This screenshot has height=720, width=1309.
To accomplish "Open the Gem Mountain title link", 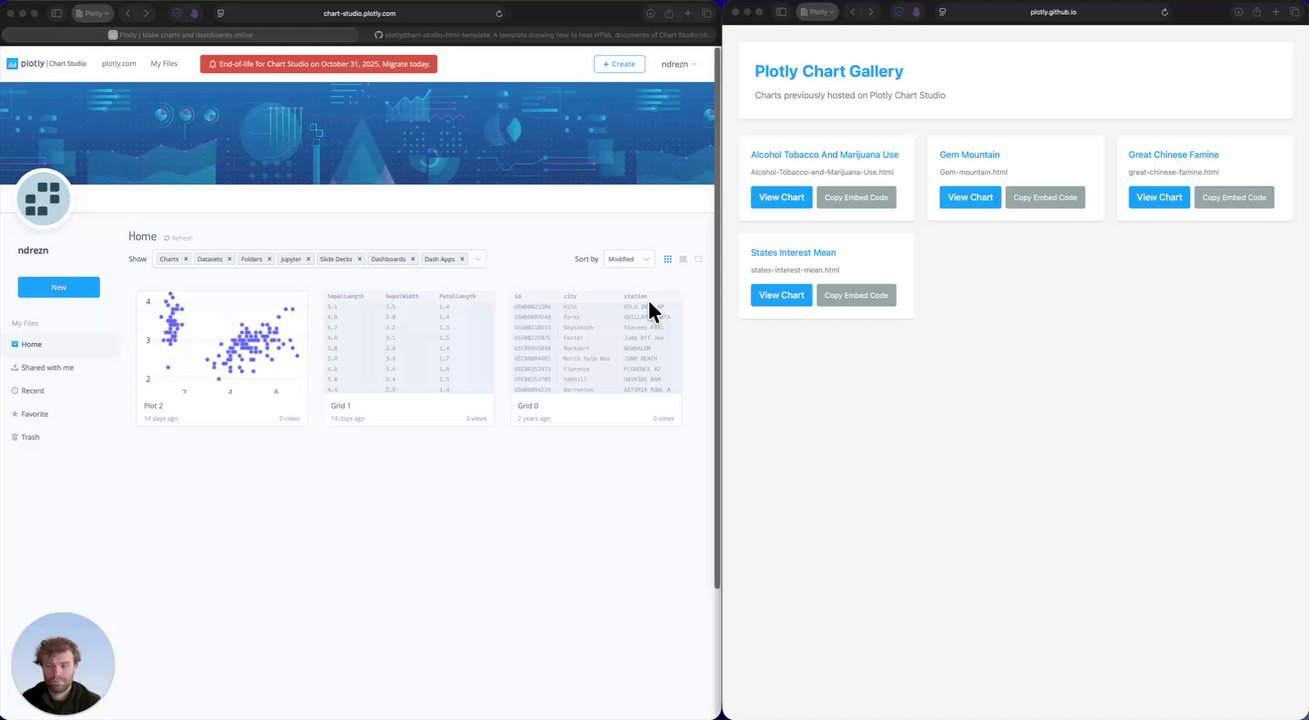I will 970,155.
